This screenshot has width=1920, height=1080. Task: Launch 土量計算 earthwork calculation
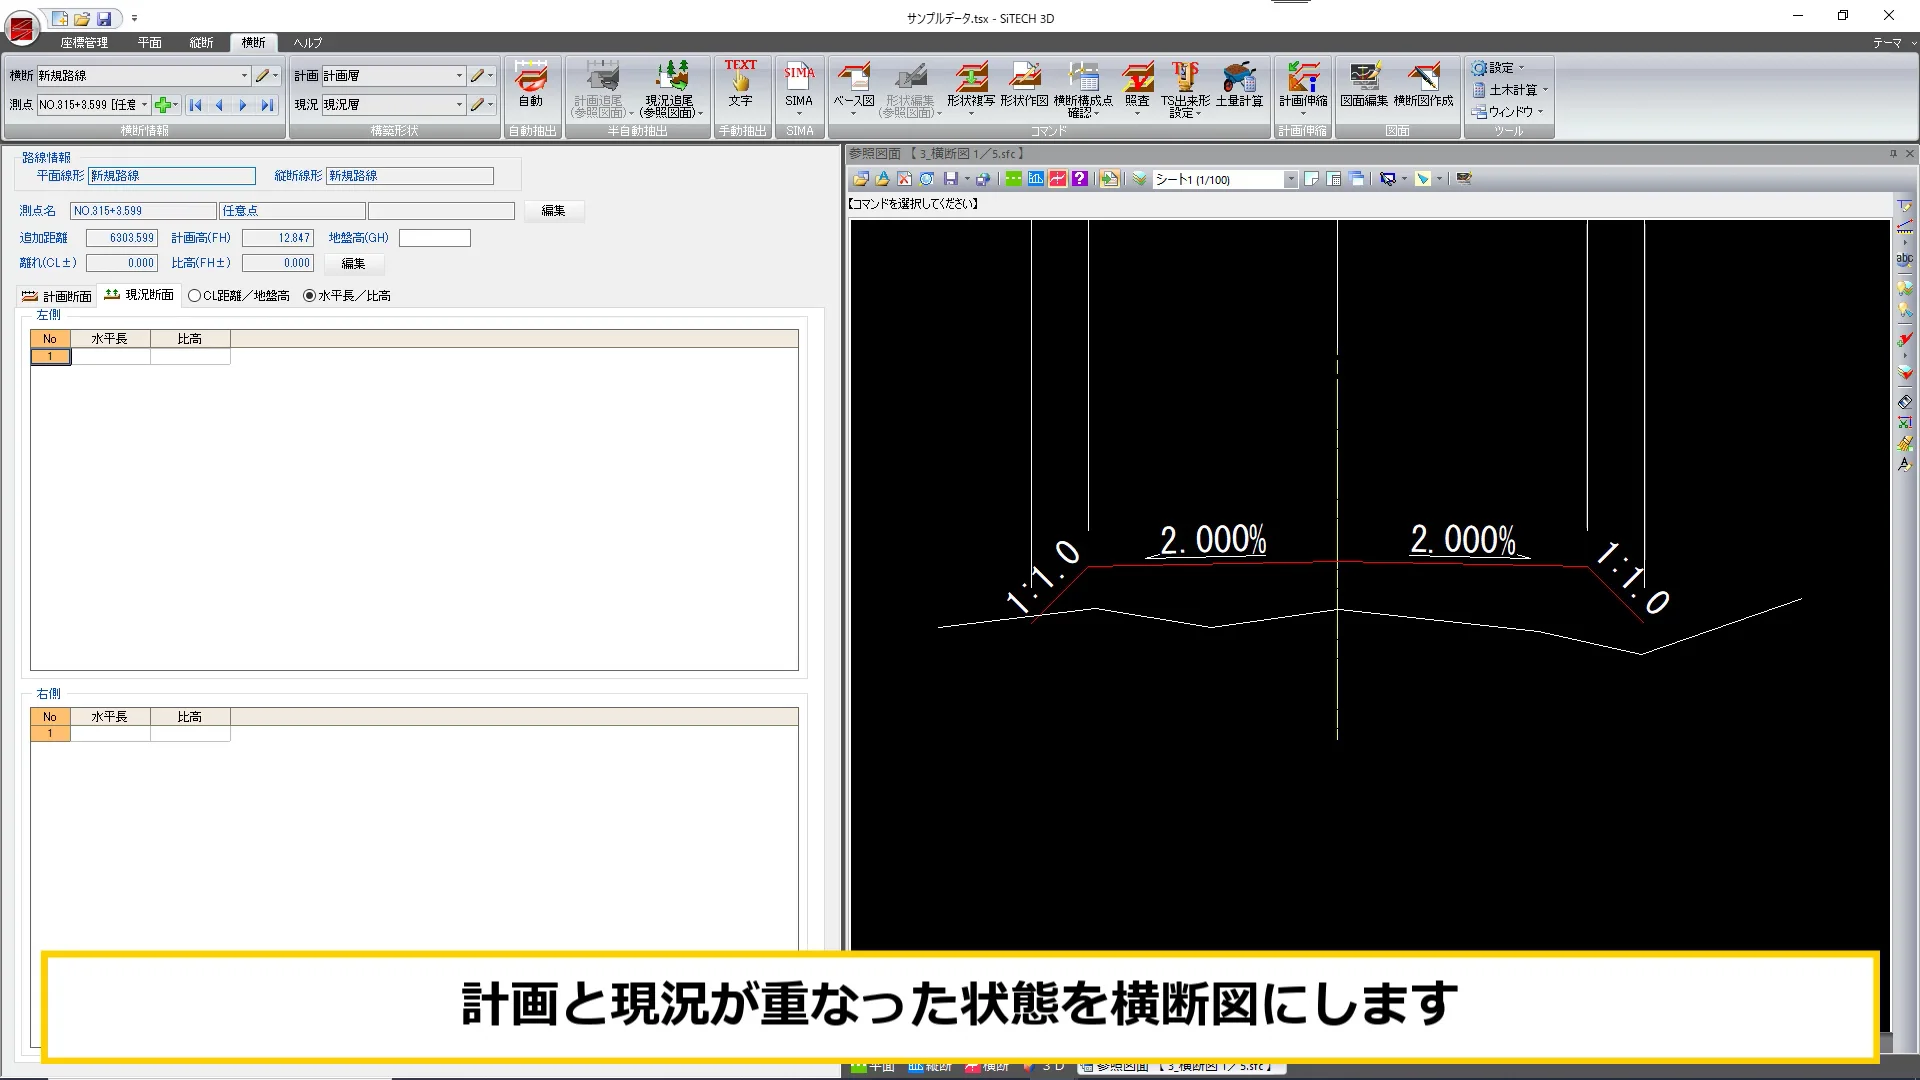(x=1239, y=84)
